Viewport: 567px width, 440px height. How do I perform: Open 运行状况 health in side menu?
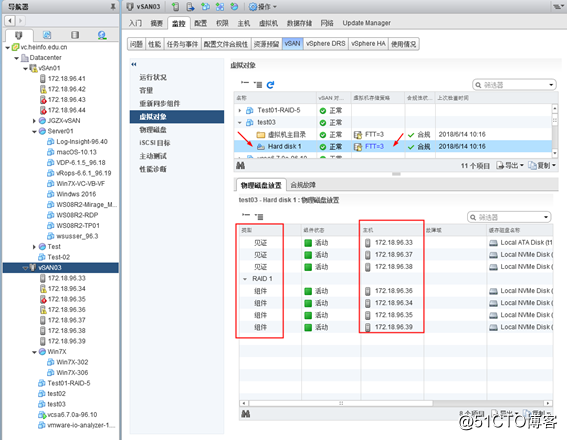(153, 77)
